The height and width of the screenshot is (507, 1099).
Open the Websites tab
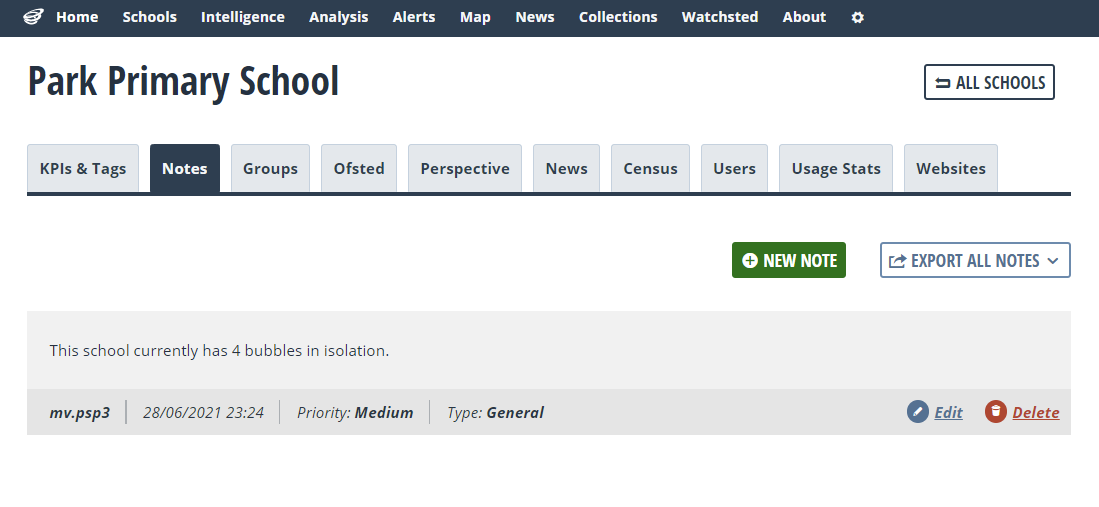pos(950,168)
